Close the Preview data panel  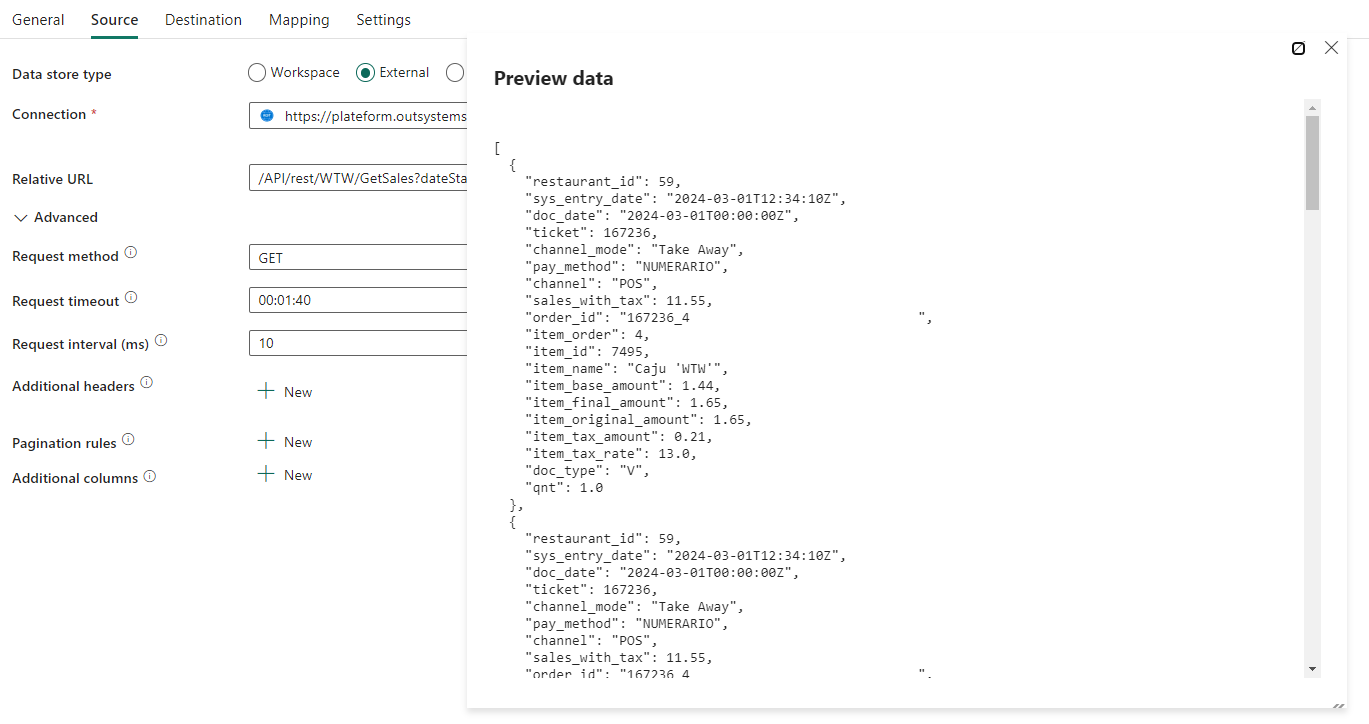[x=1331, y=48]
